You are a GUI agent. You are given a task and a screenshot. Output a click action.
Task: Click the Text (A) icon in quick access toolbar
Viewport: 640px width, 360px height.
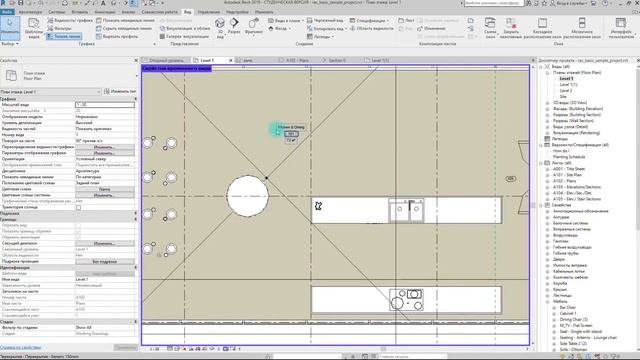[x=103, y=3]
